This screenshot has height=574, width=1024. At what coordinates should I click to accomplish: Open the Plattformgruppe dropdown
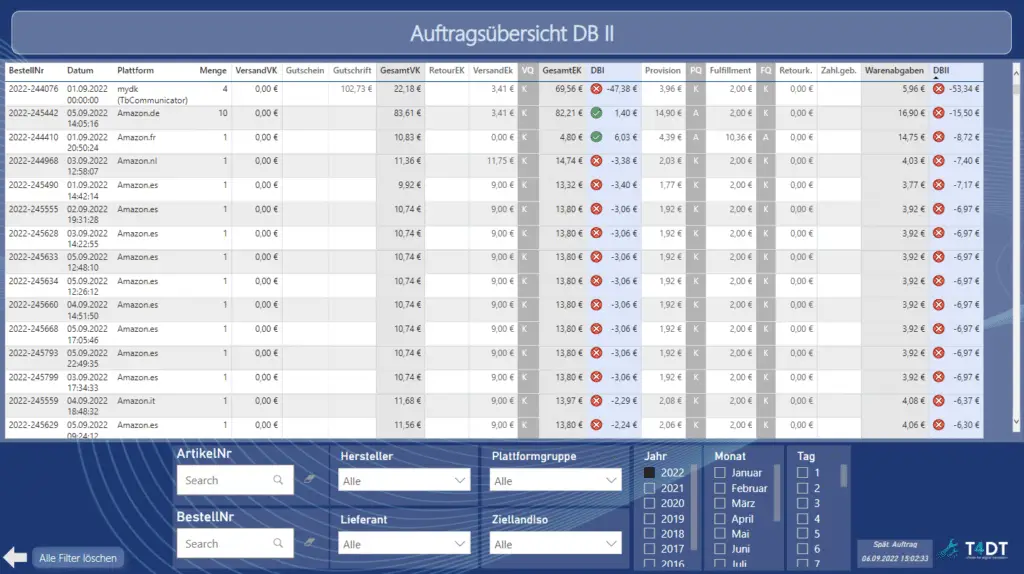pyautogui.click(x=555, y=481)
